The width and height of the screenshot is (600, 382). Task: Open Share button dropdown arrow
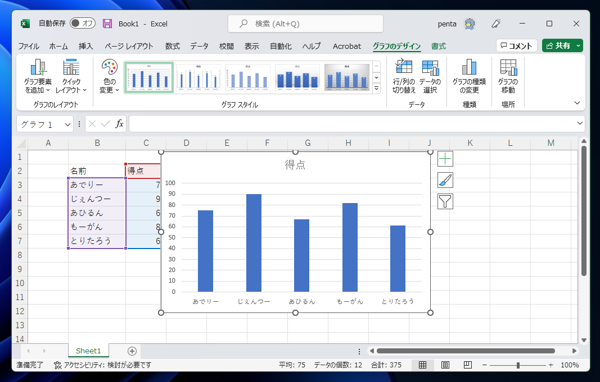[x=579, y=46]
